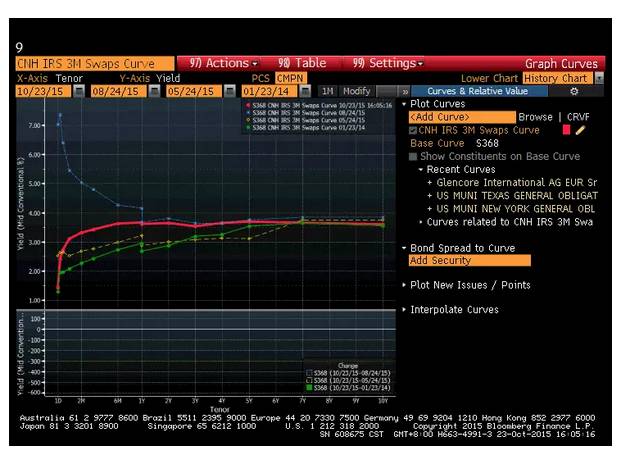Click the History Chart selection field
Viewport: 624px width, 456px height.
[x=558, y=78]
